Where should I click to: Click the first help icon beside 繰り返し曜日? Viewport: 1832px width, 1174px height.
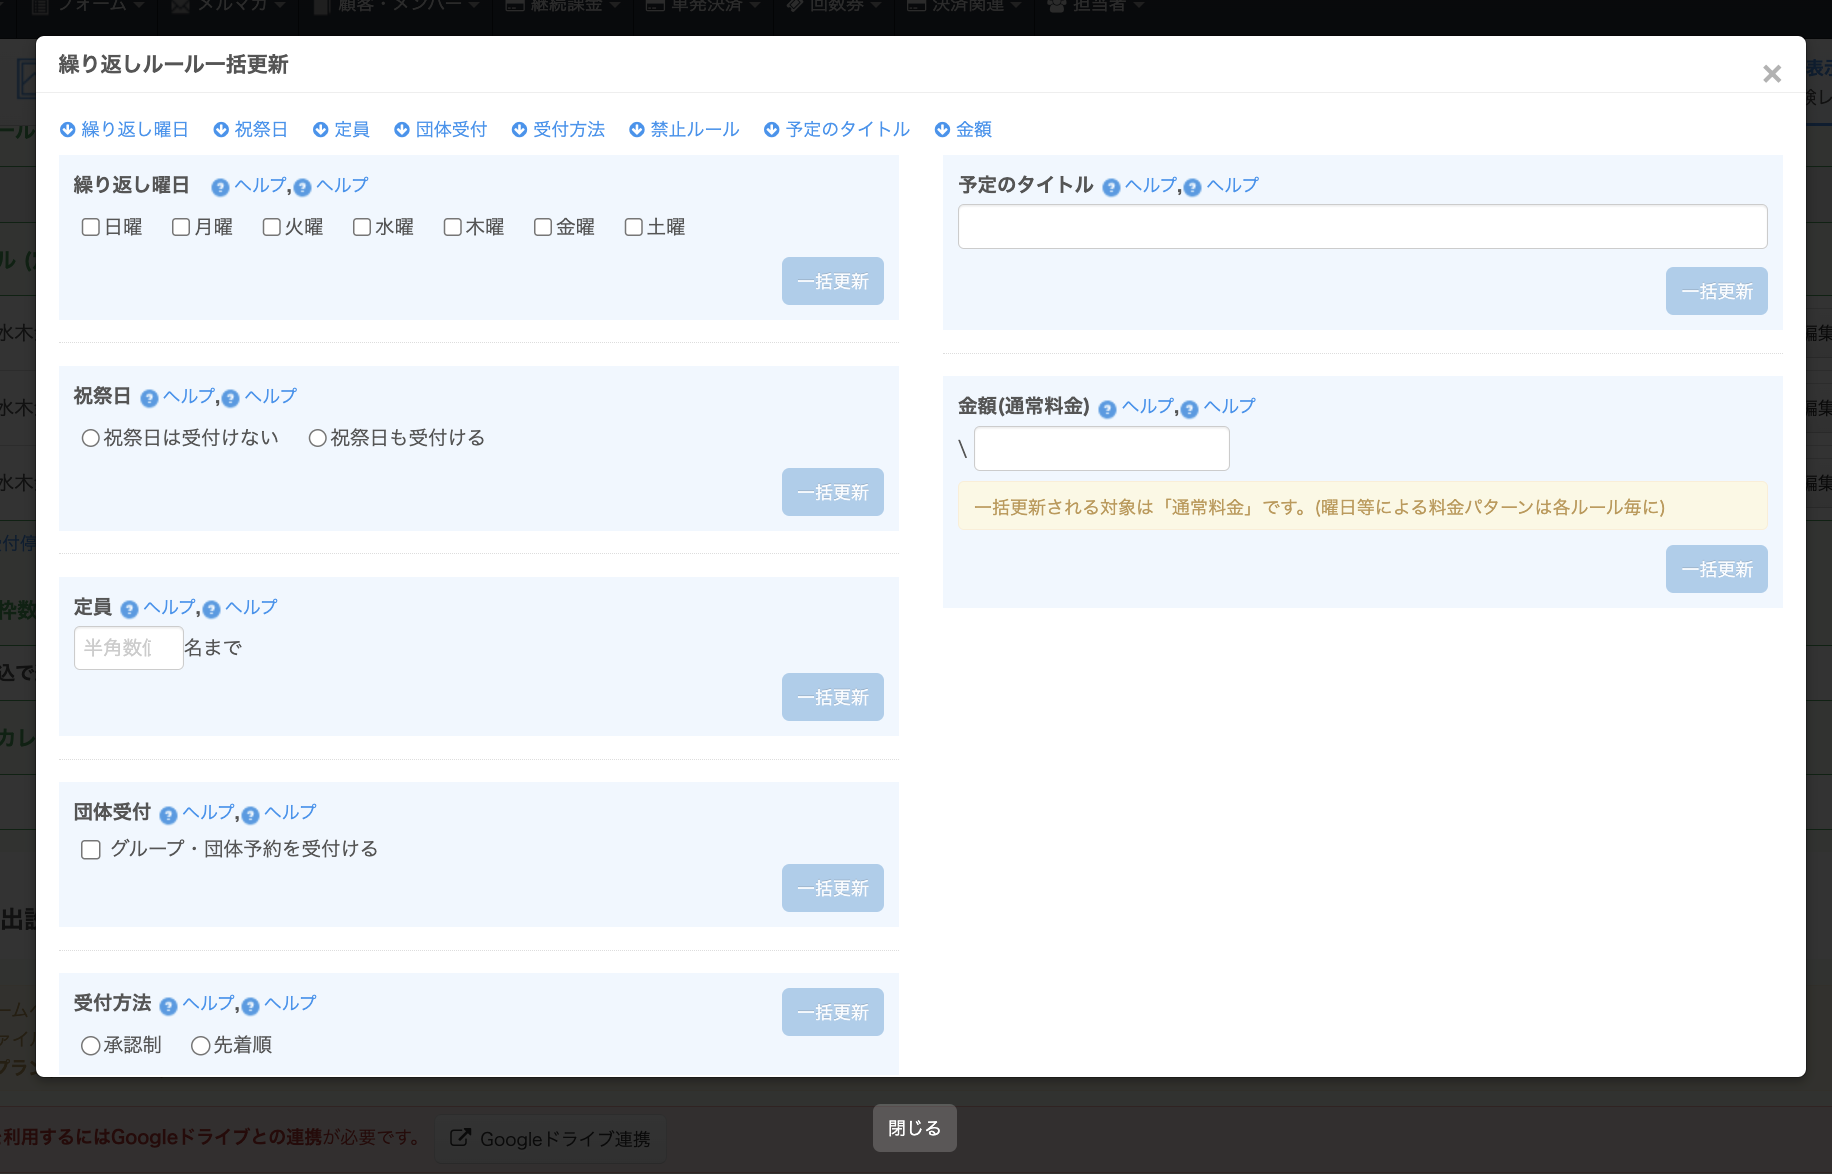pyautogui.click(x=220, y=187)
